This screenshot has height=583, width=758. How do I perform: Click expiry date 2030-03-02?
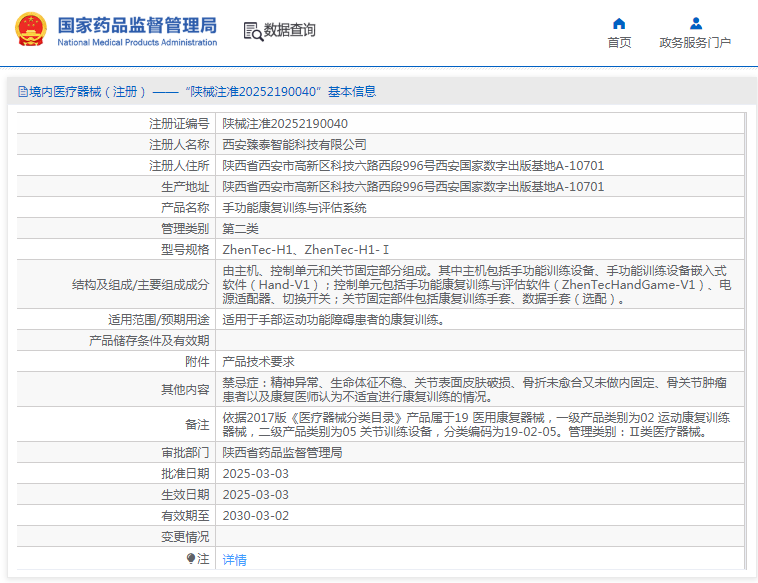tap(255, 516)
